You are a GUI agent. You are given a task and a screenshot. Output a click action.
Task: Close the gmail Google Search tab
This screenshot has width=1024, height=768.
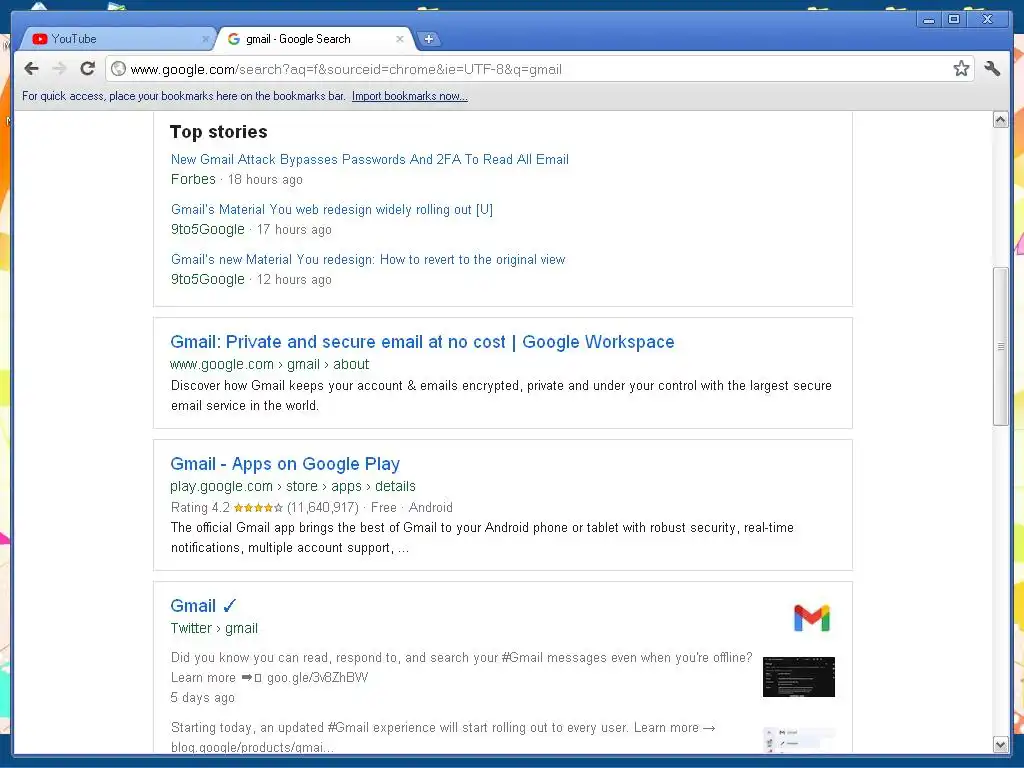point(400,39)
